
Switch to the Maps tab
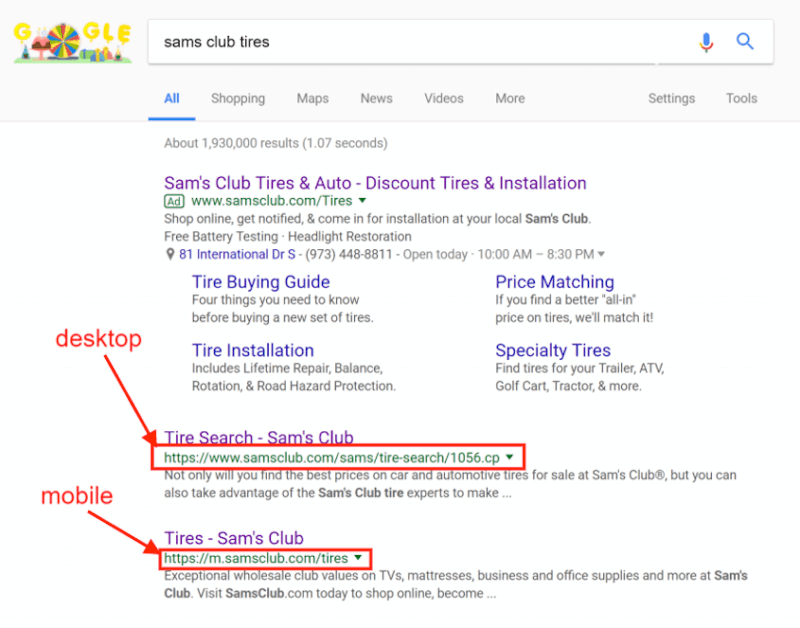[313, 98]
